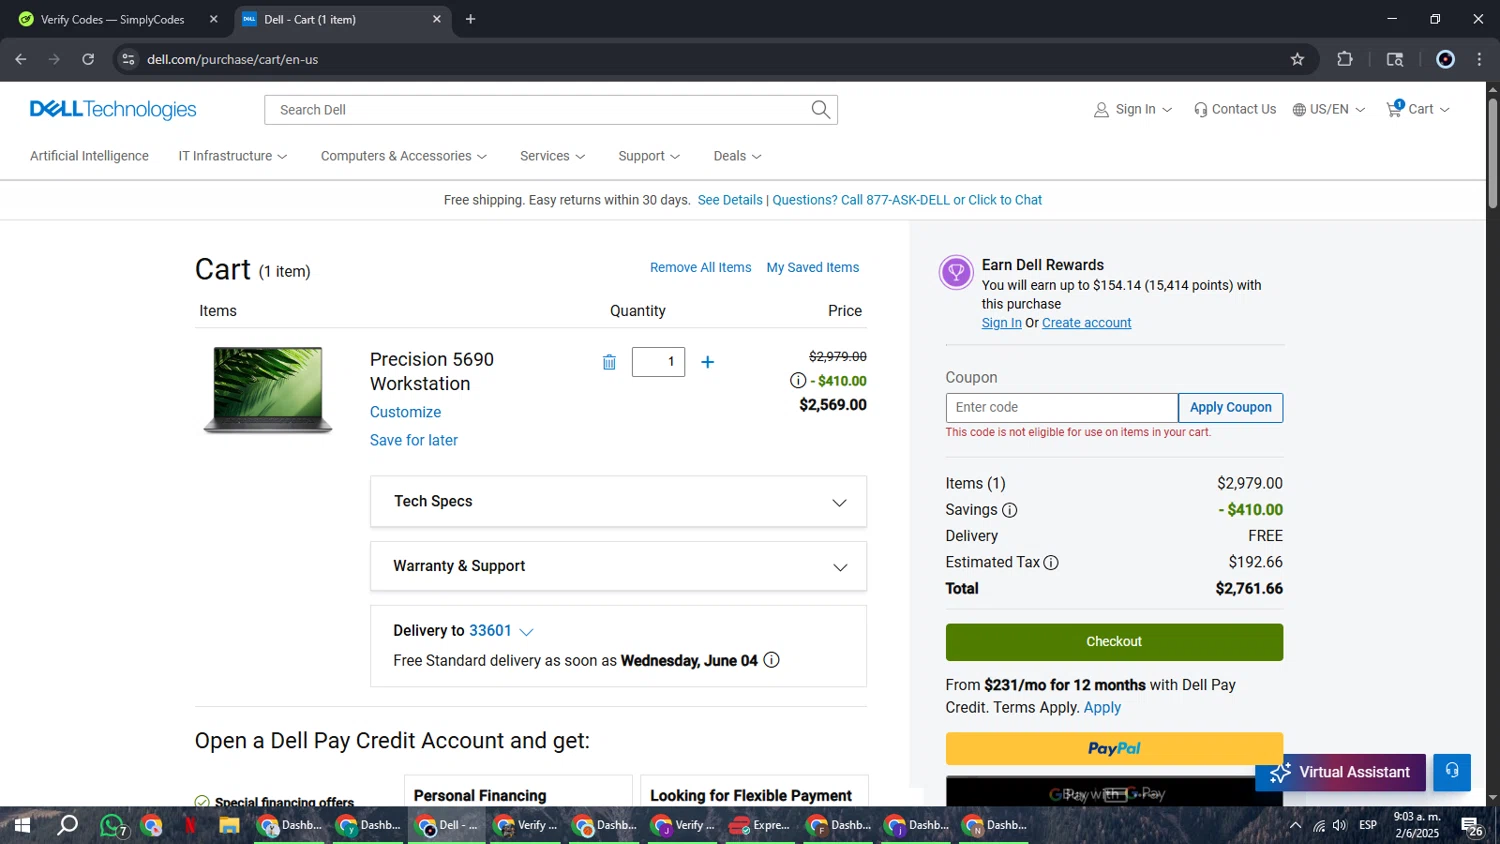Open the Deals menu
Image resolution: width=1500 pixels, height=844 pixels.
(737, 156)
